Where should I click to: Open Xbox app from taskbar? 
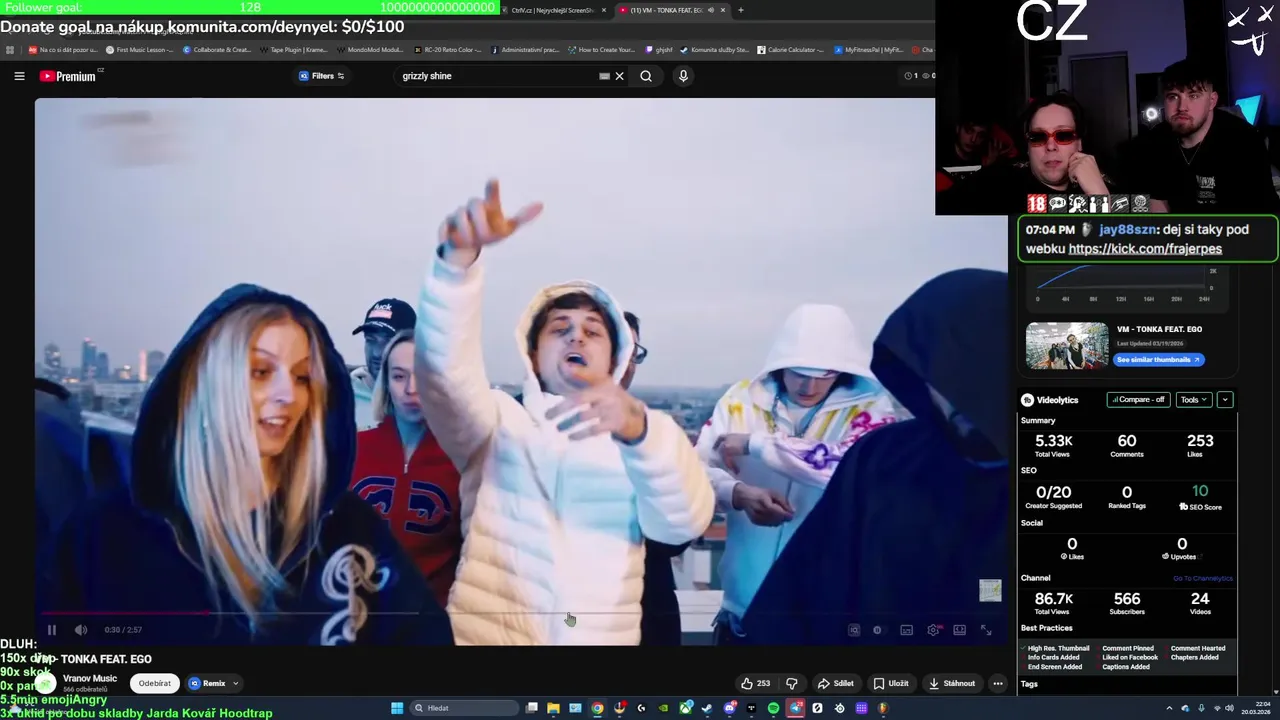pos(685,708)
